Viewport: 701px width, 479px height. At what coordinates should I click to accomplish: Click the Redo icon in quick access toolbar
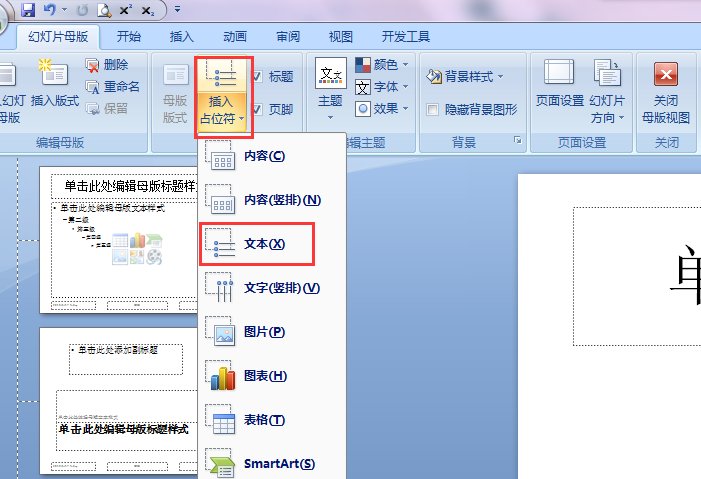(x=82, y=9)
